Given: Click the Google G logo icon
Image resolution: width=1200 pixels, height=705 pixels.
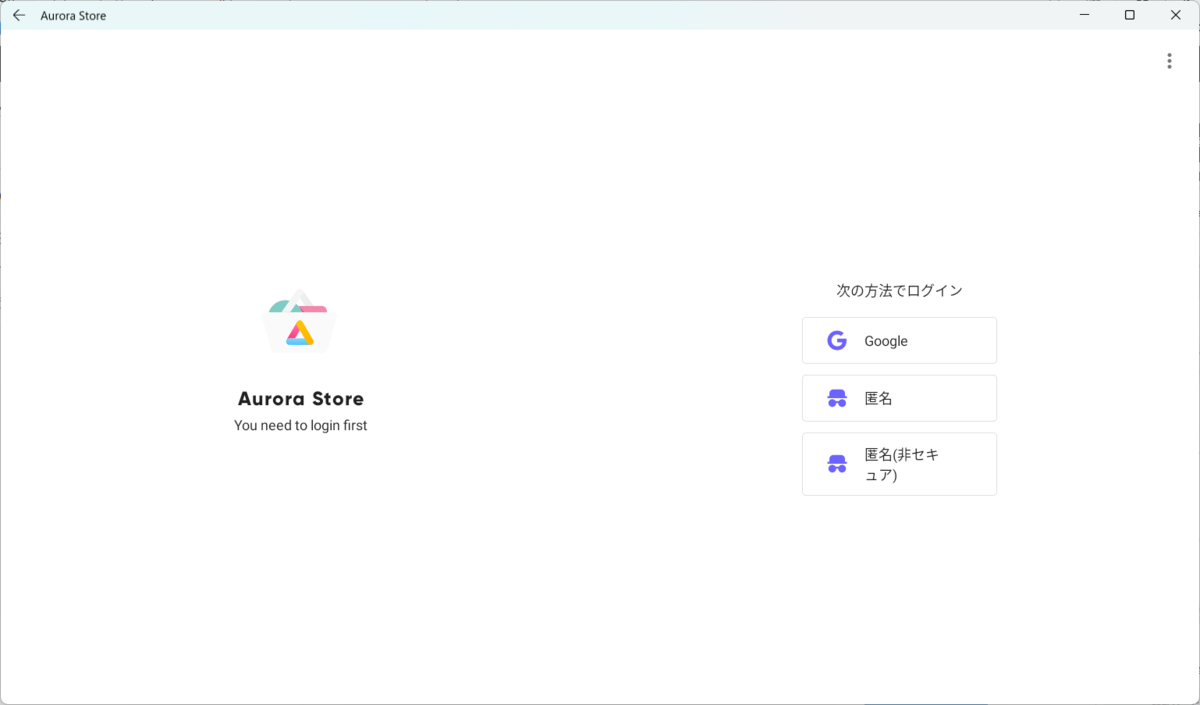Looking at the screenshot, I should coord(837,341).
